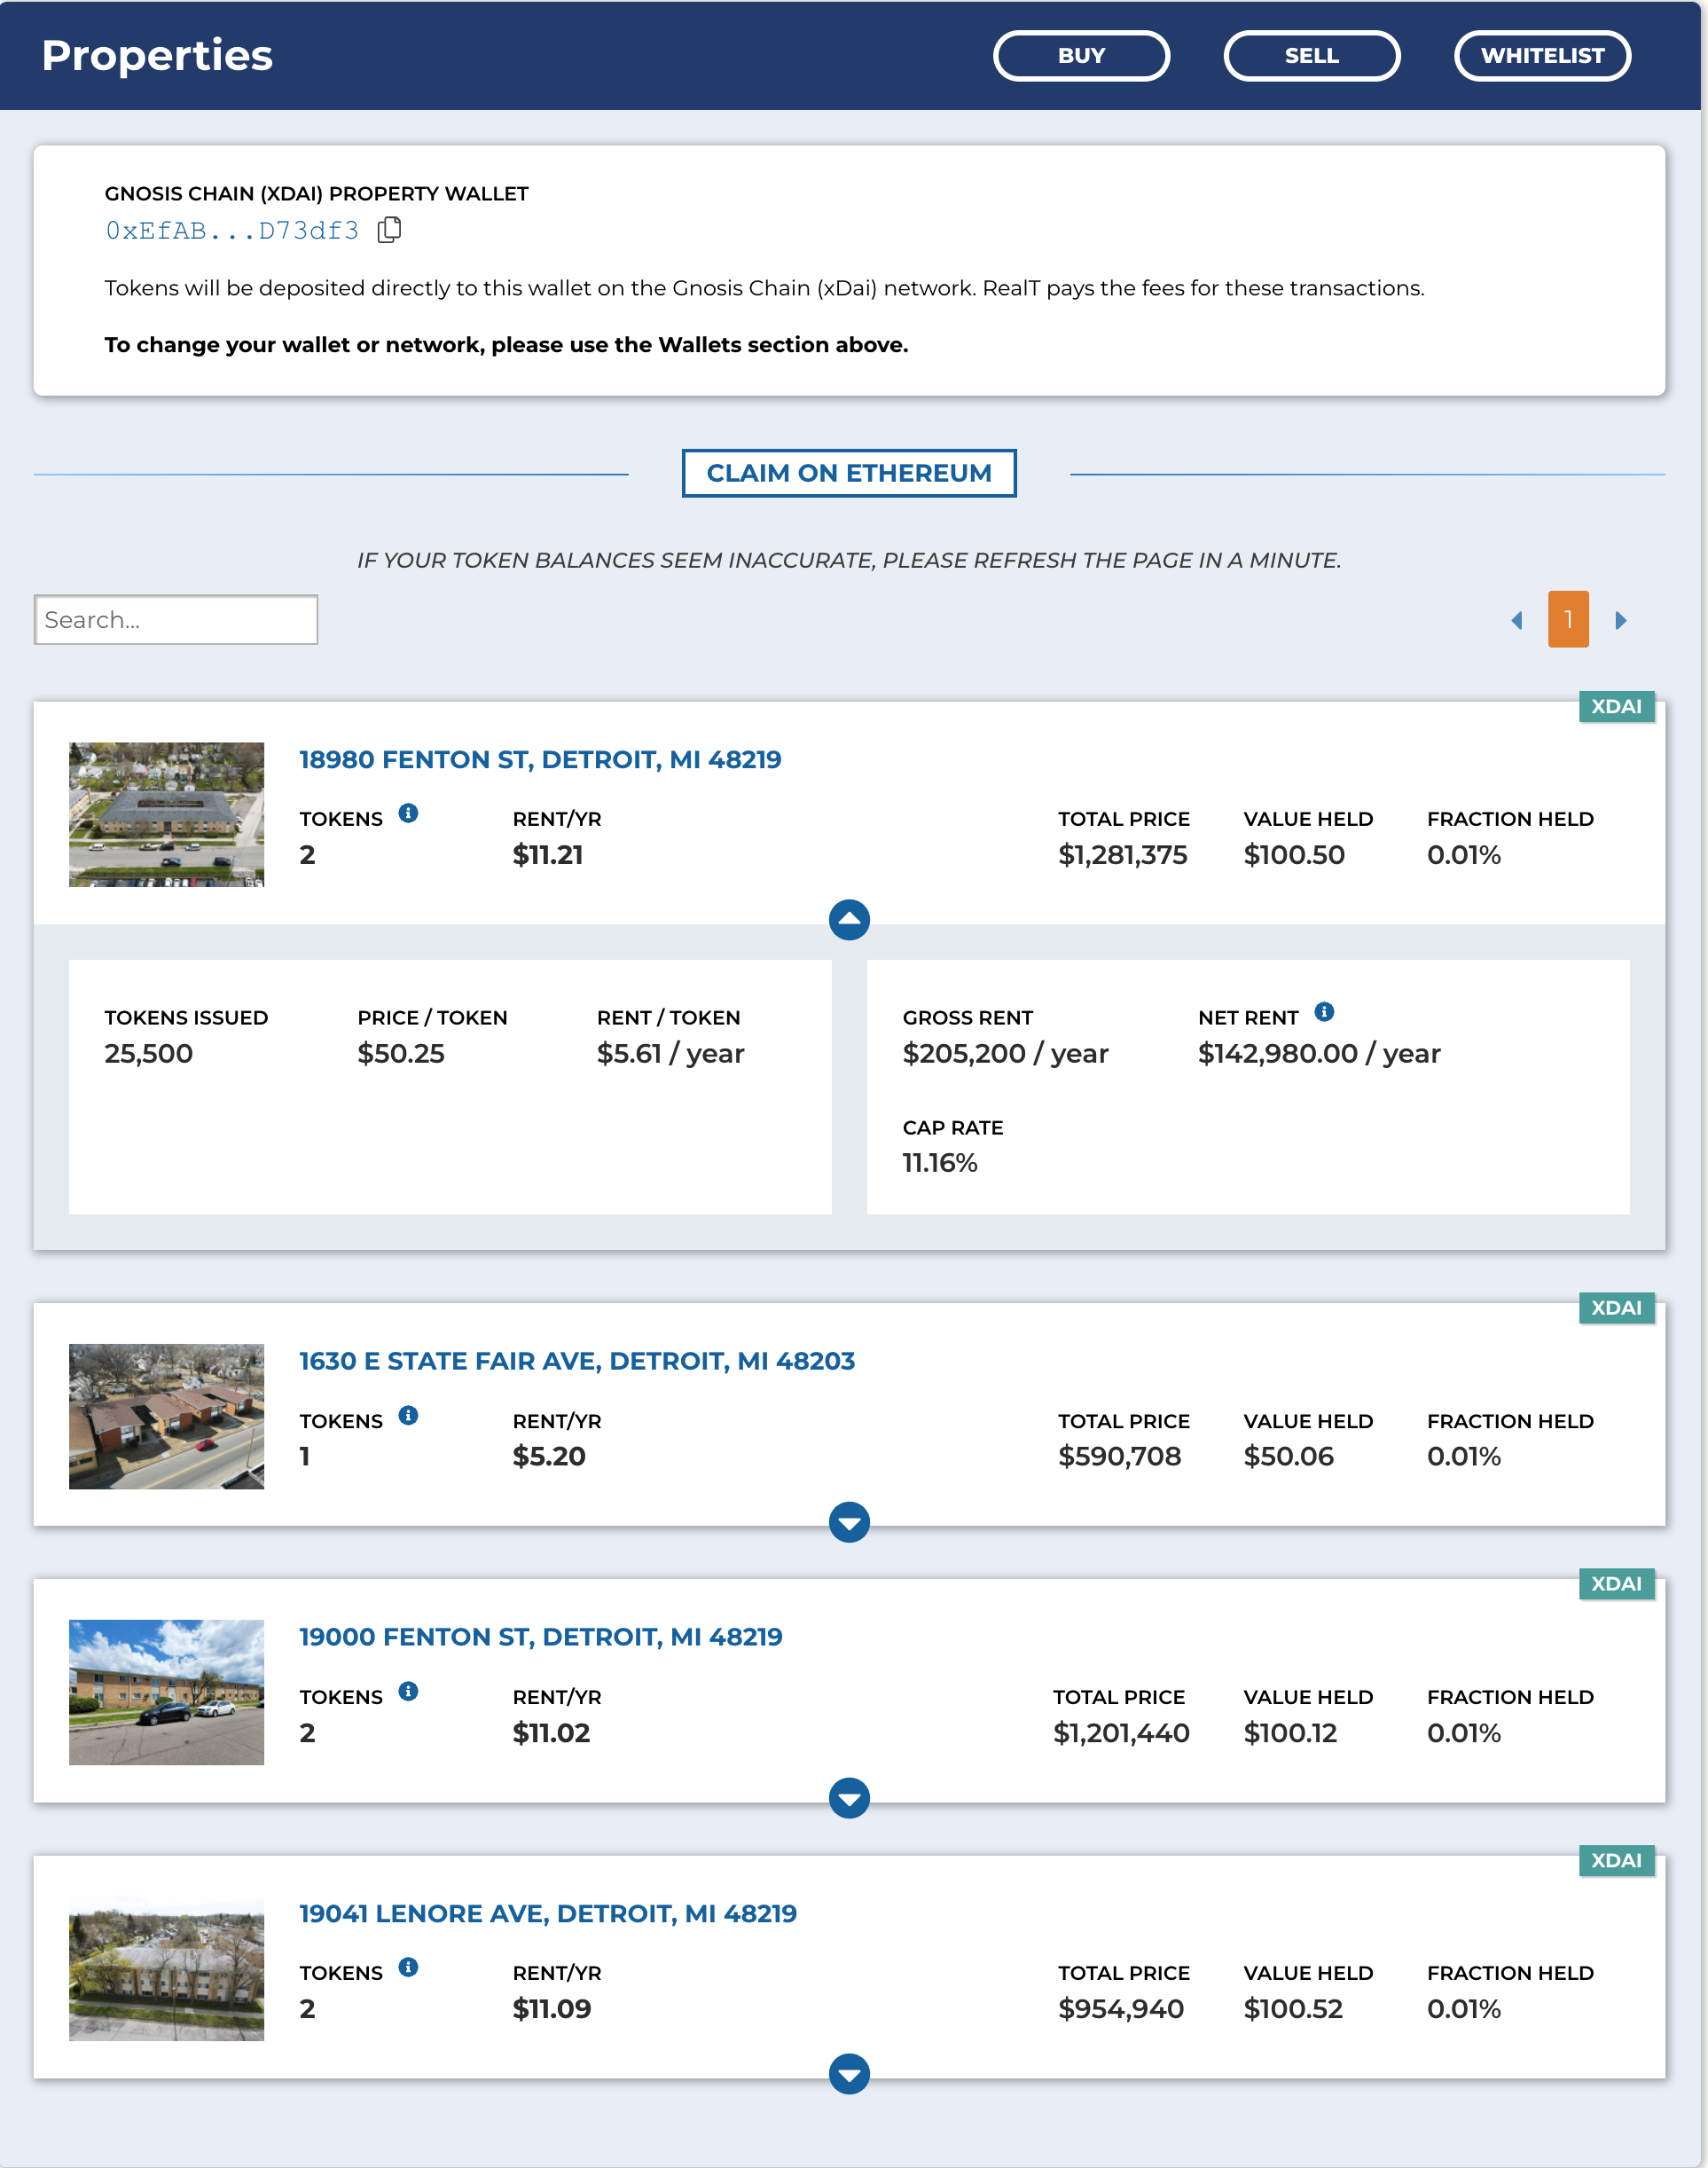This screenshot has width=1708, height=2168.
Task: Open Tokens info icon for 18980 Fenton St
Action: tap(408, 813)
